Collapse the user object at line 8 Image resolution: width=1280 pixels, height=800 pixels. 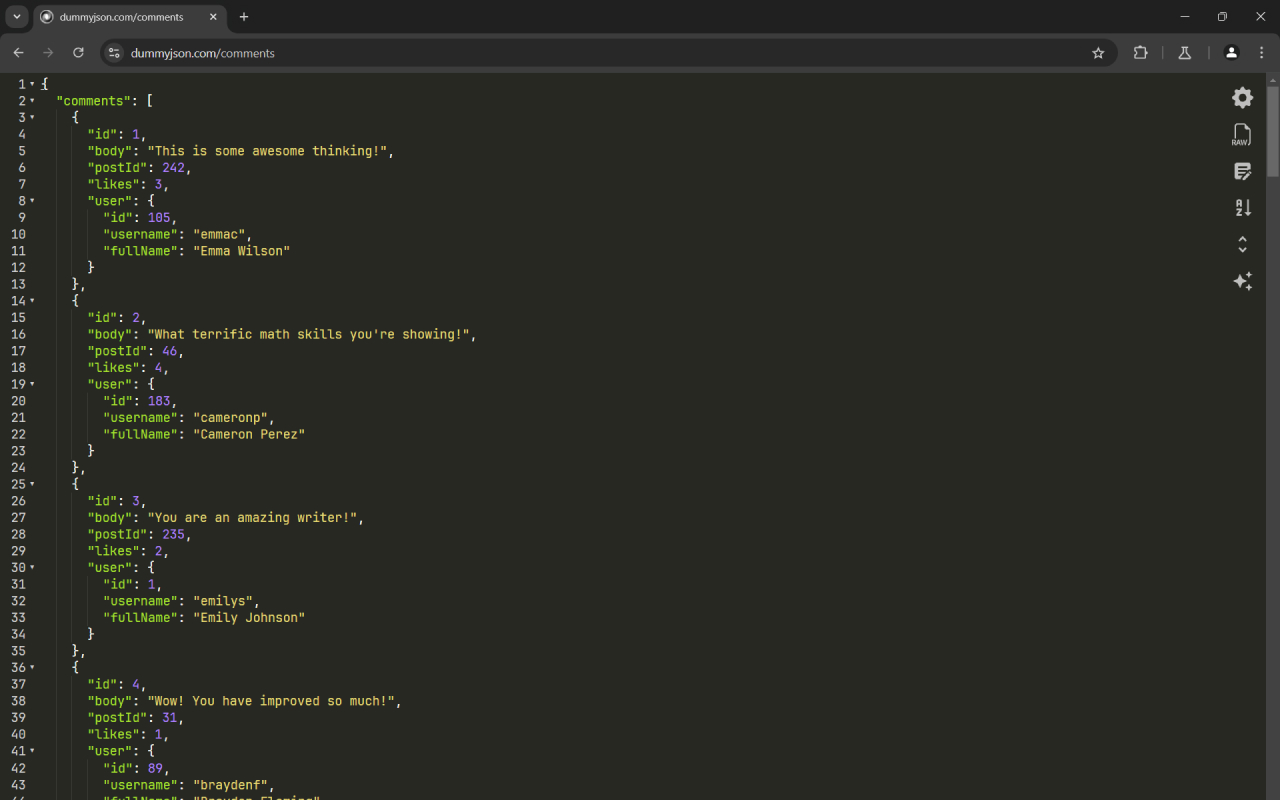(x=31, y=200)
